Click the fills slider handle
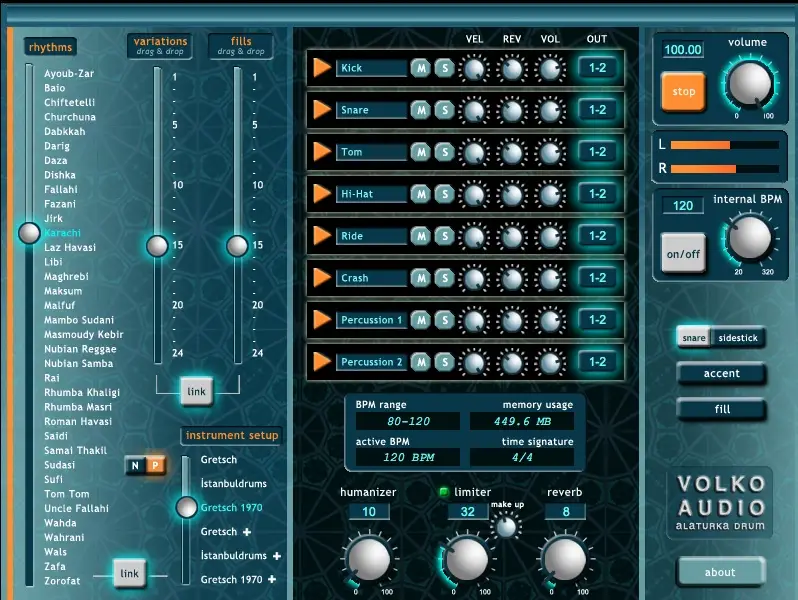 point(237,246)
